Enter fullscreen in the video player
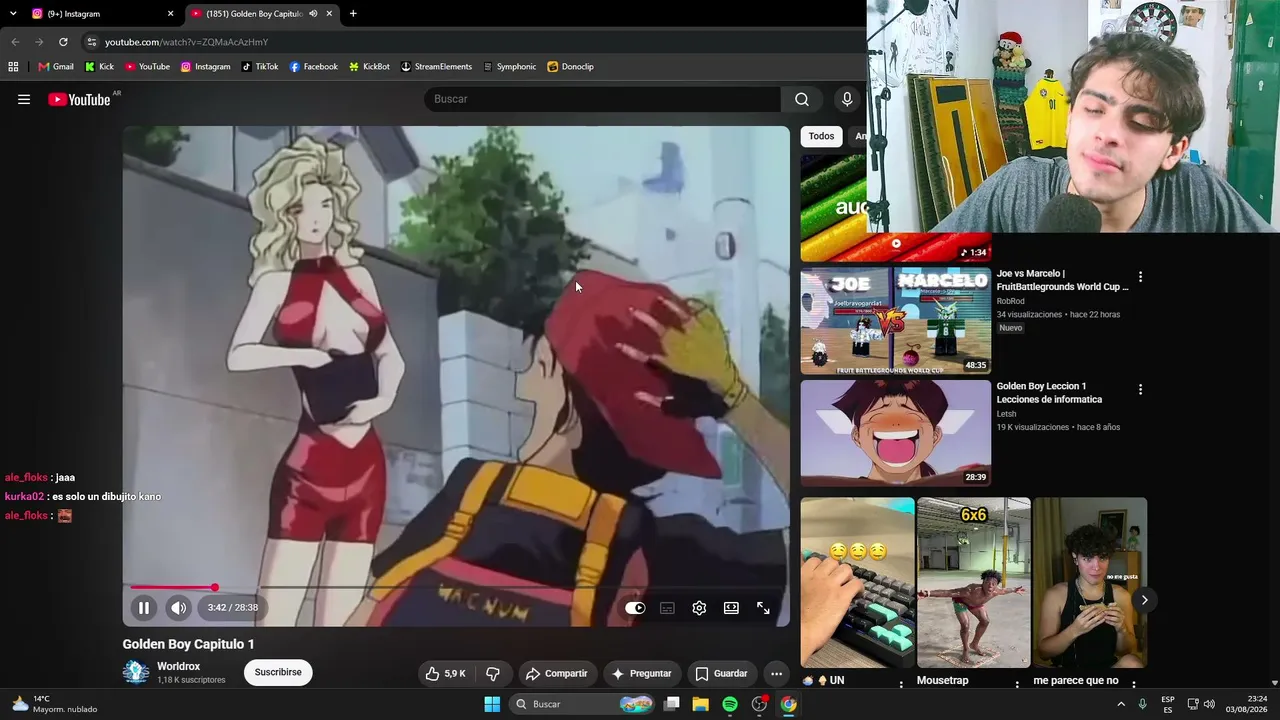Image resolution: width=1280 pixels, height=720 pixels. 763,607
